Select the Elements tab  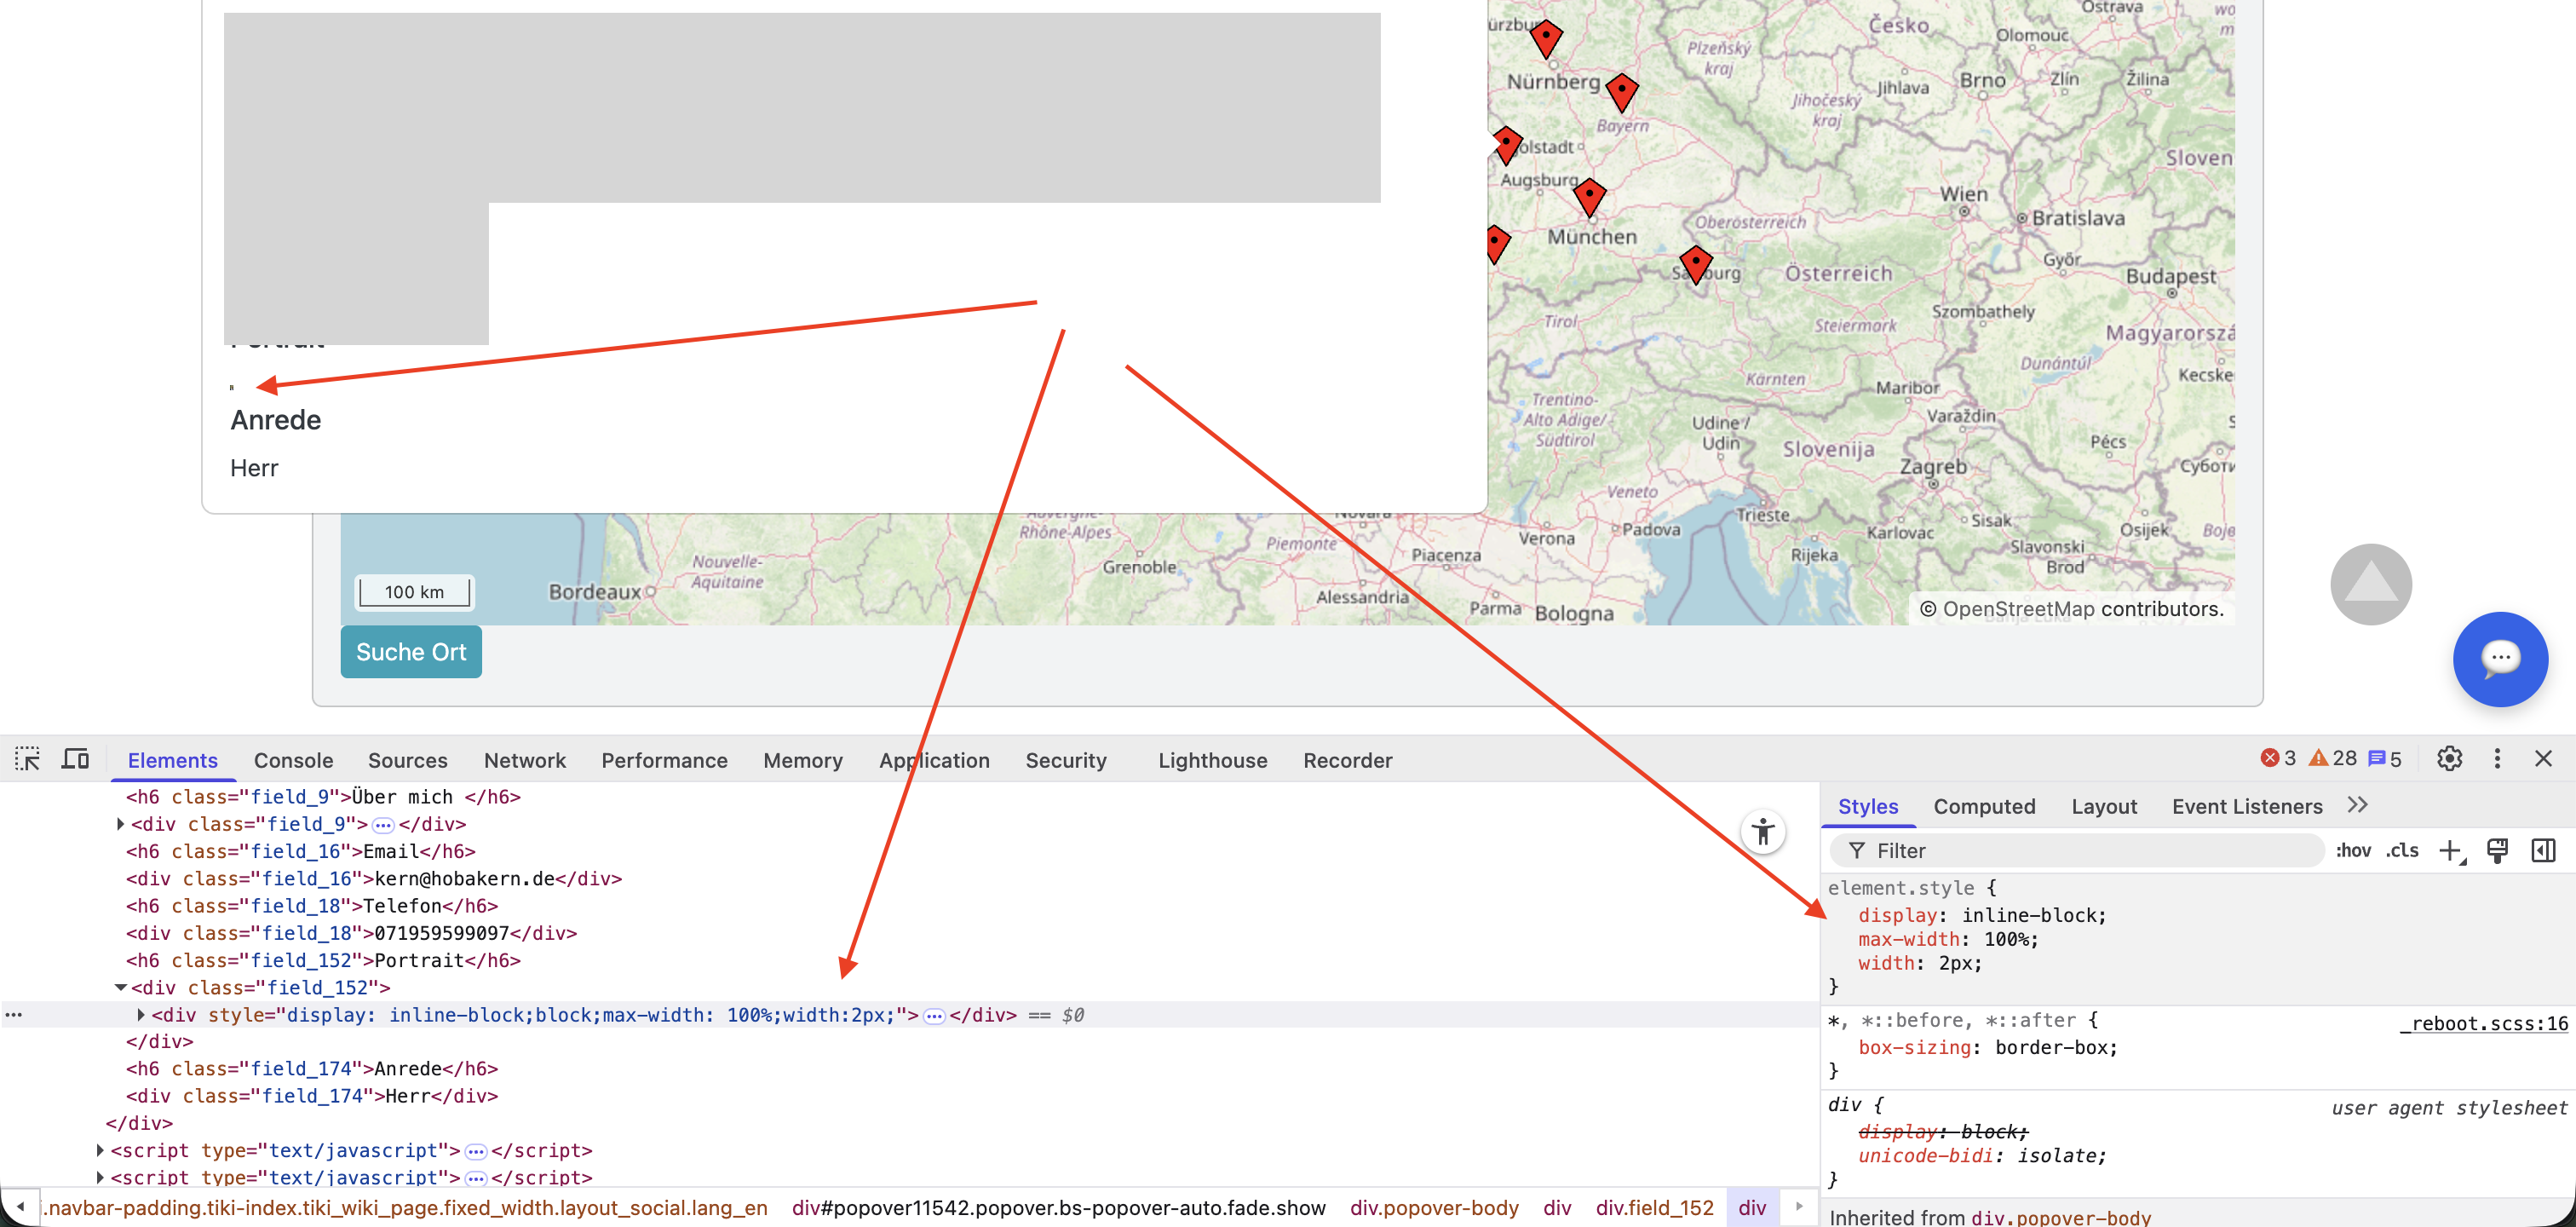tap(172, 760)
